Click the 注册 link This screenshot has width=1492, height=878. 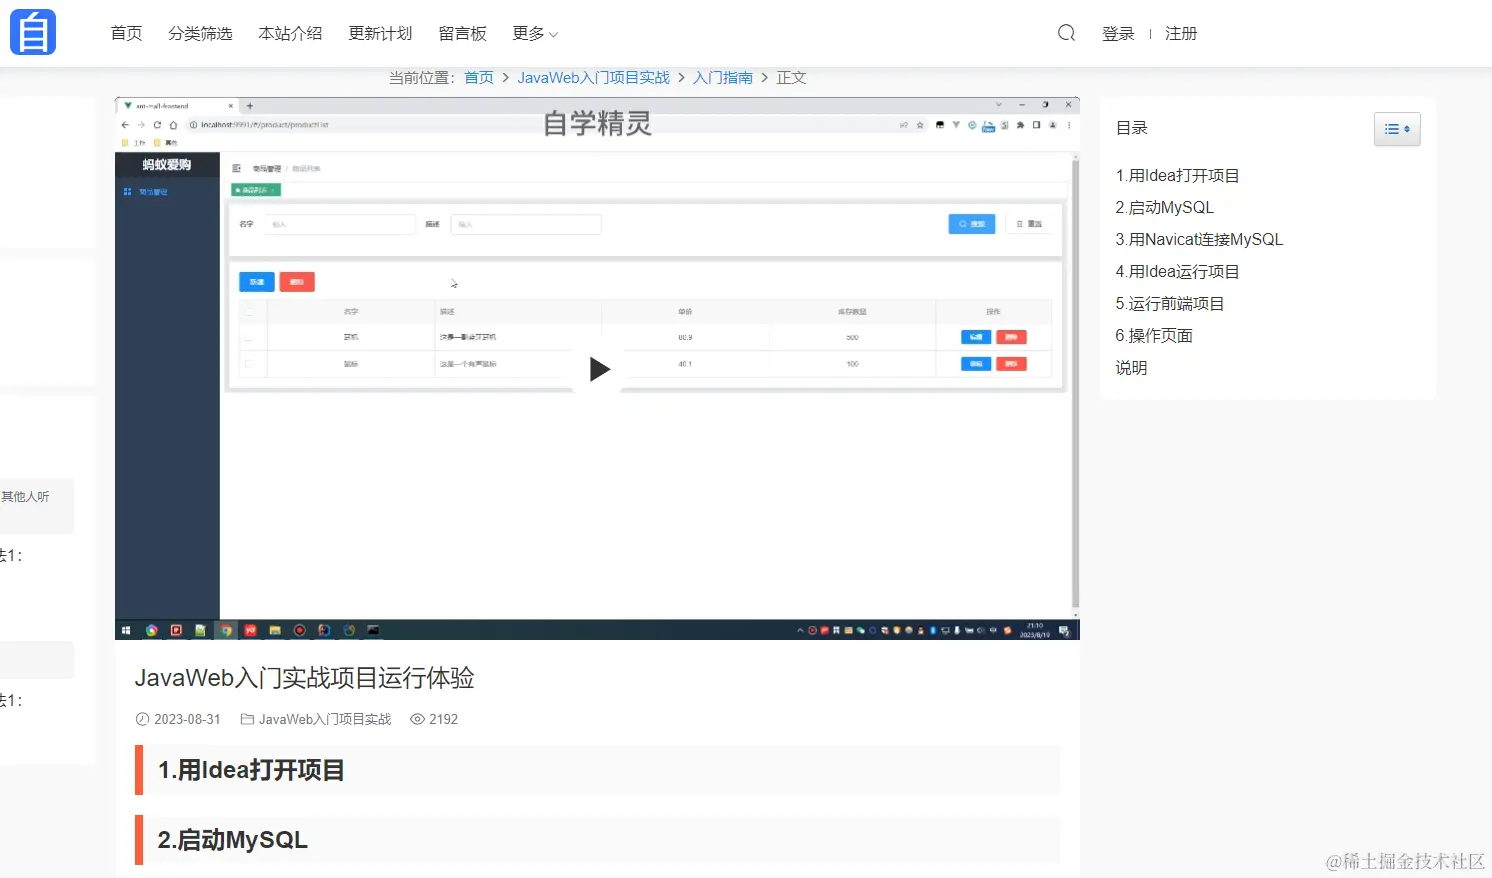pos(1181,33)
